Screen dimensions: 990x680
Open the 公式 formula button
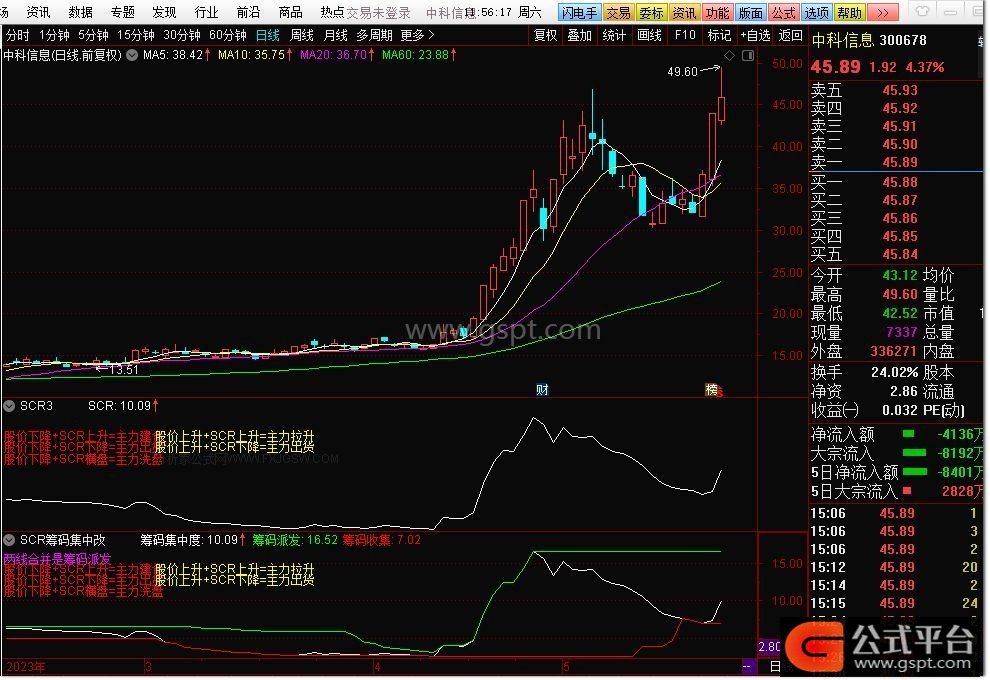pos(784,13)
